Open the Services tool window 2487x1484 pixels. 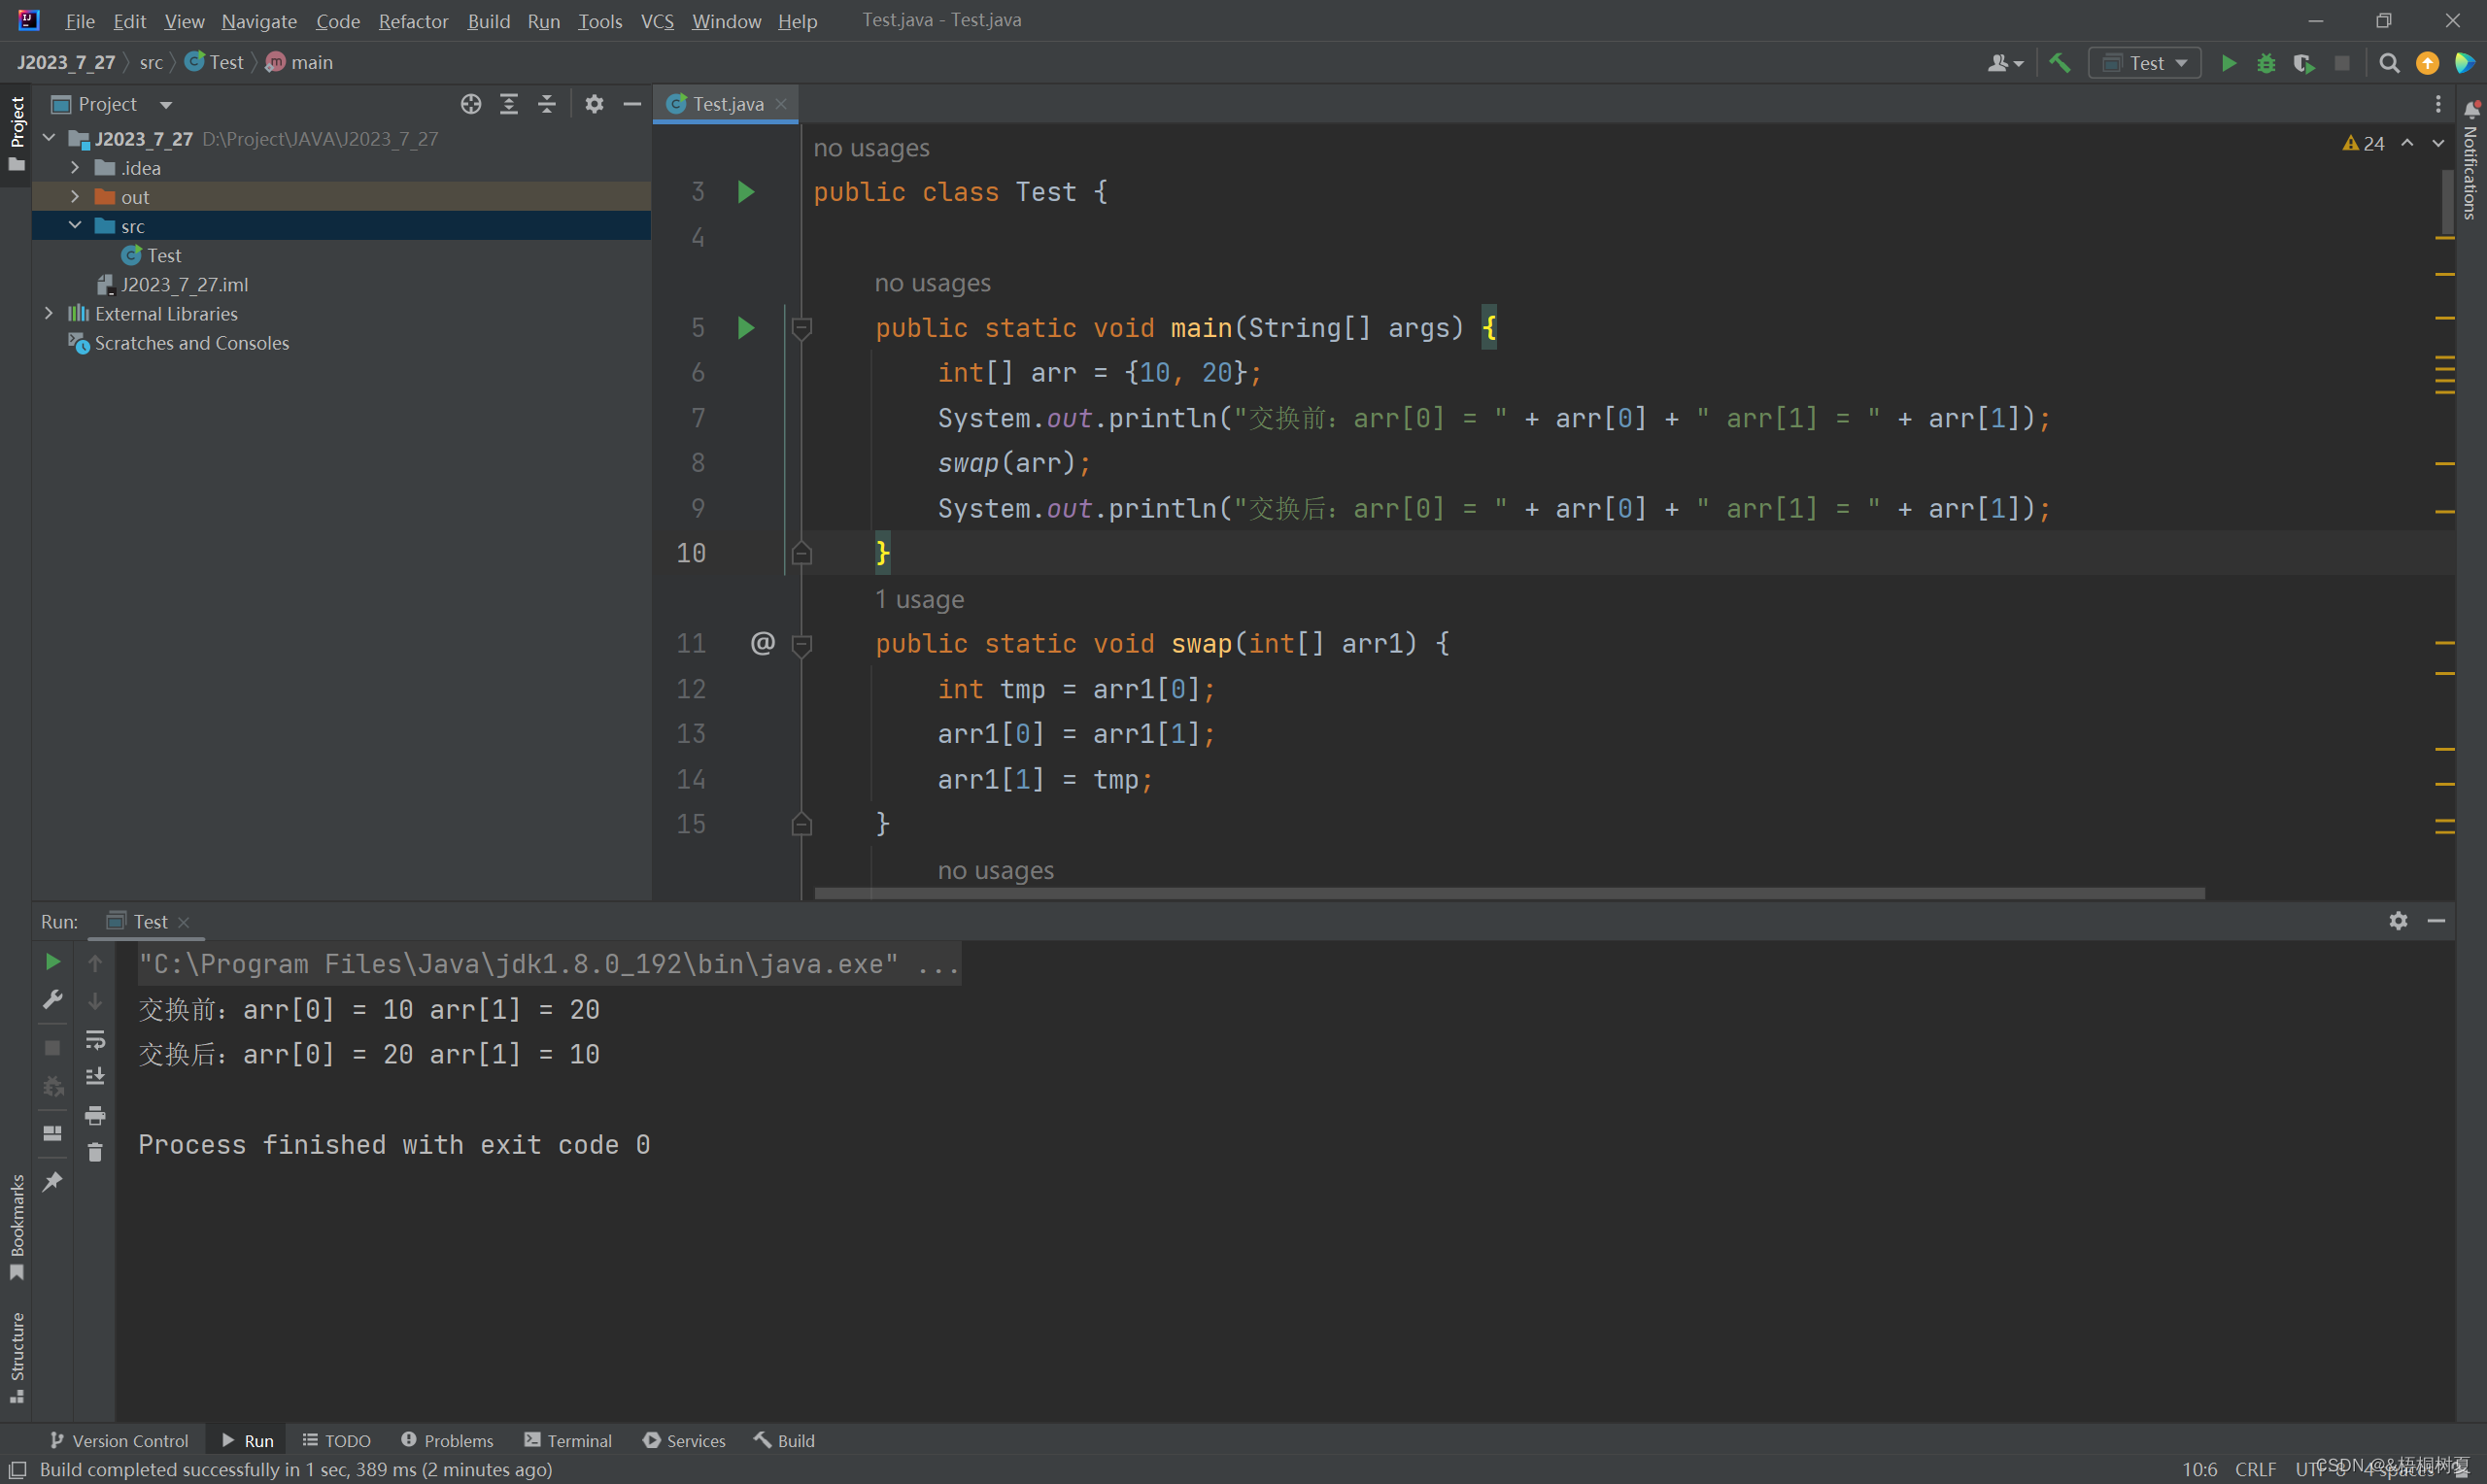684,1440
